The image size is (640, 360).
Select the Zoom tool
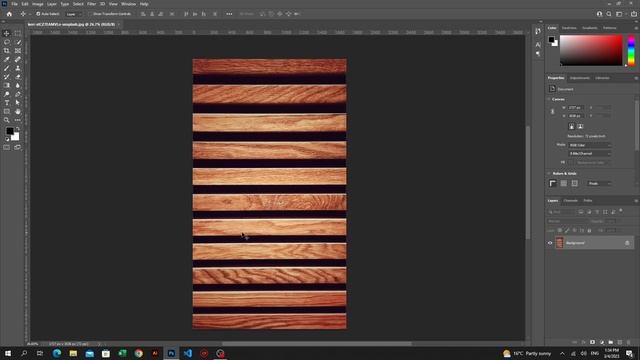point(7,120)
